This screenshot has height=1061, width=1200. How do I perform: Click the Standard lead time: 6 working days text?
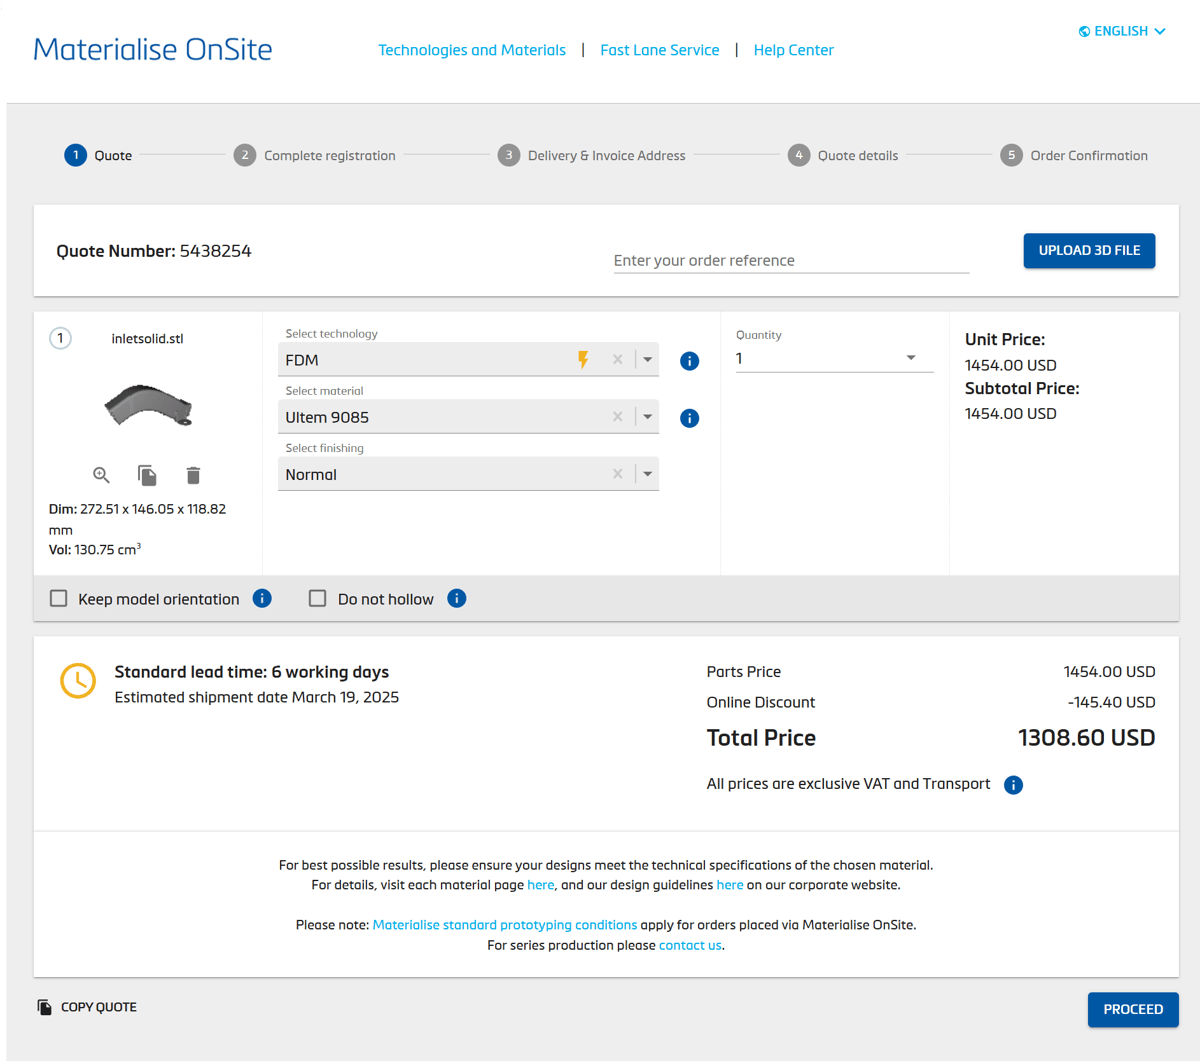[x=252, y=672]
